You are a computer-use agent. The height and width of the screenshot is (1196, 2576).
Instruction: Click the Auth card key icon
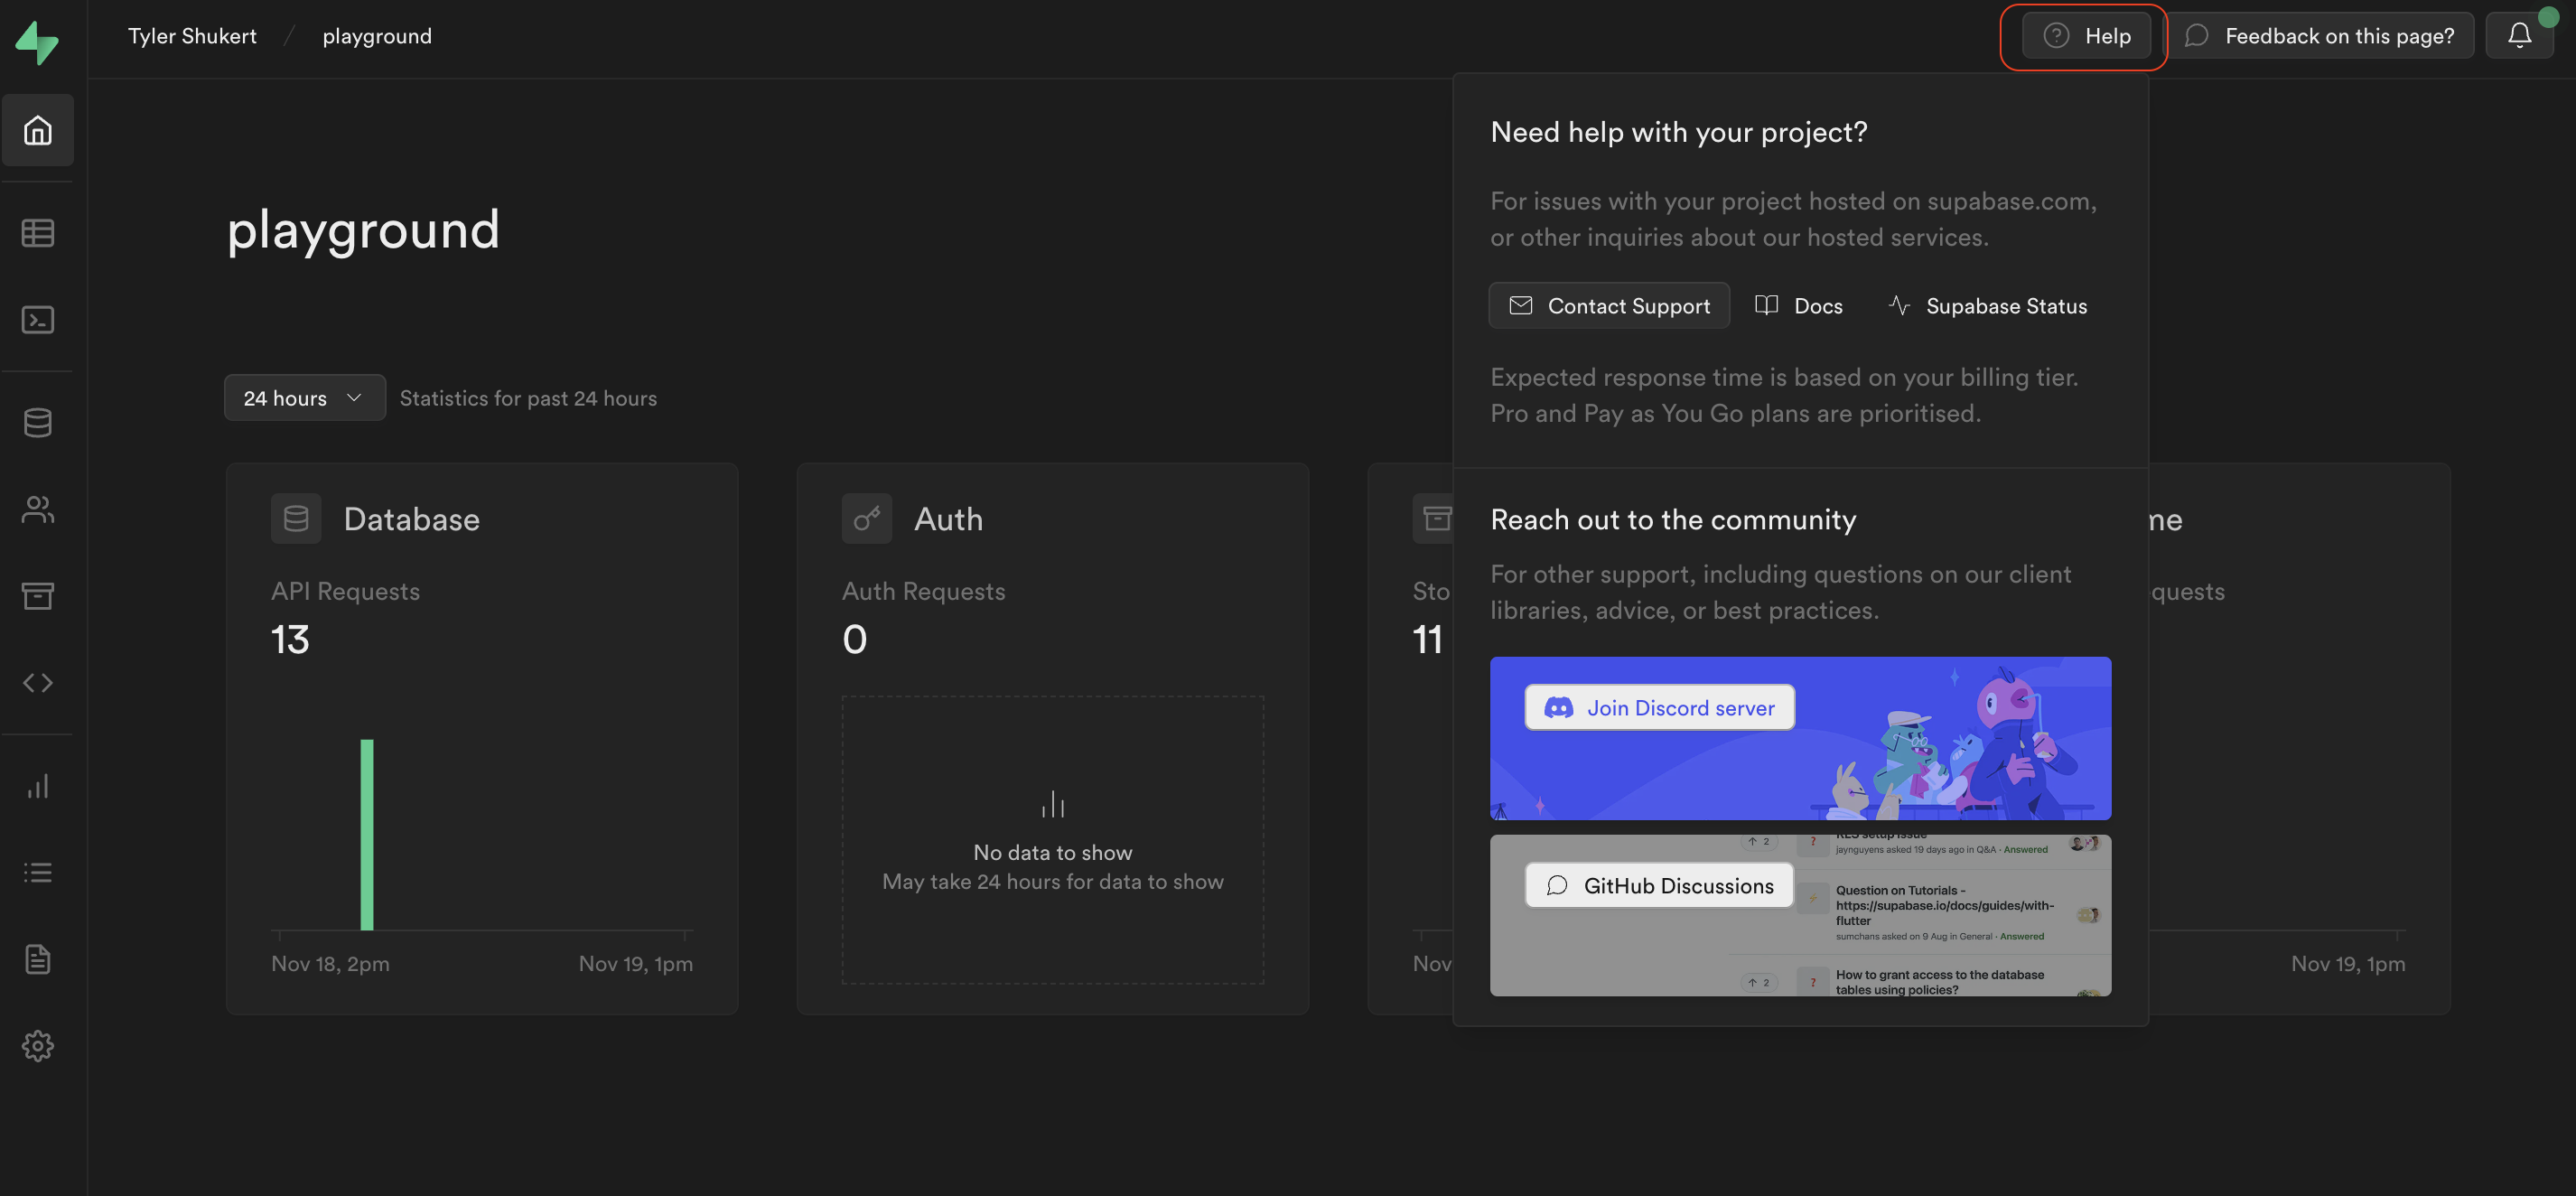point(867,518)
